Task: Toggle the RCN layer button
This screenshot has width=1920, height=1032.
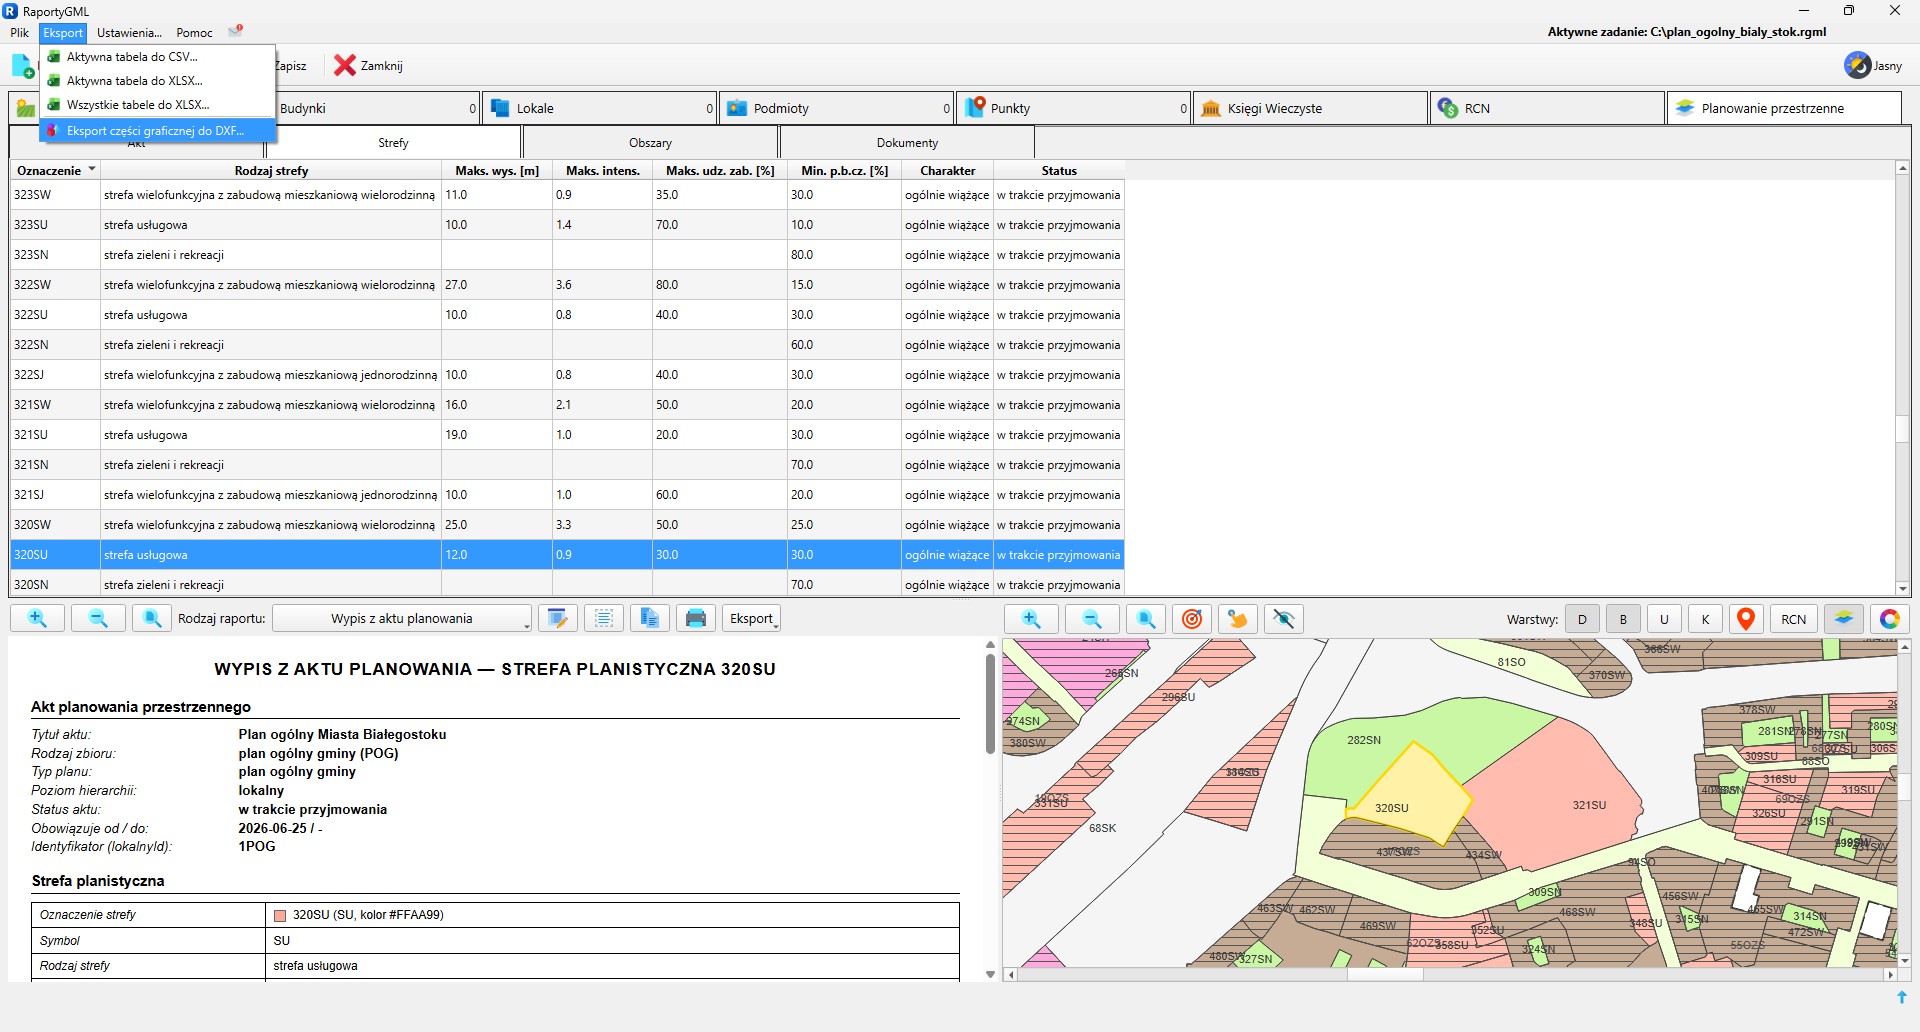Action: point(1794,619)
